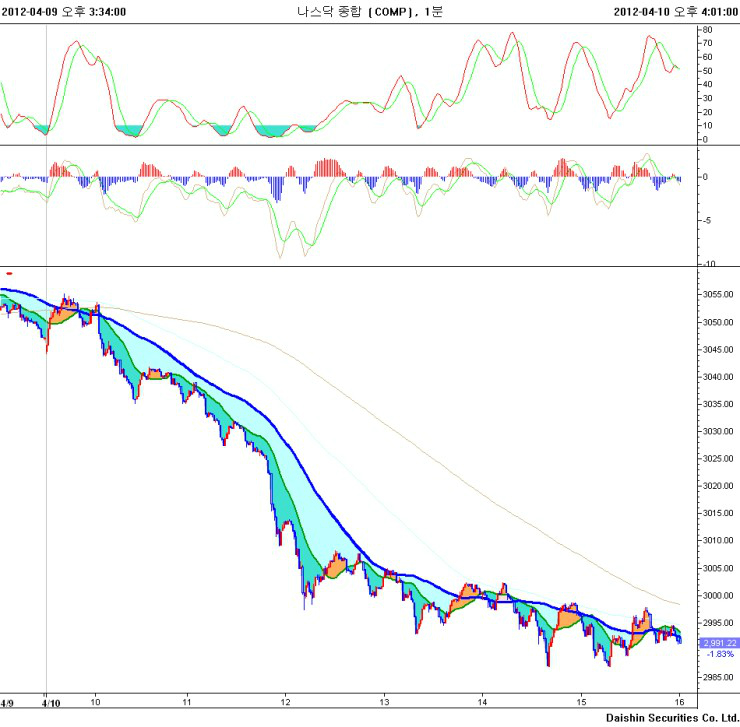Screen dimensions: 740x727
Task: Click the 12 hour label on time axis
Action: 286,703
